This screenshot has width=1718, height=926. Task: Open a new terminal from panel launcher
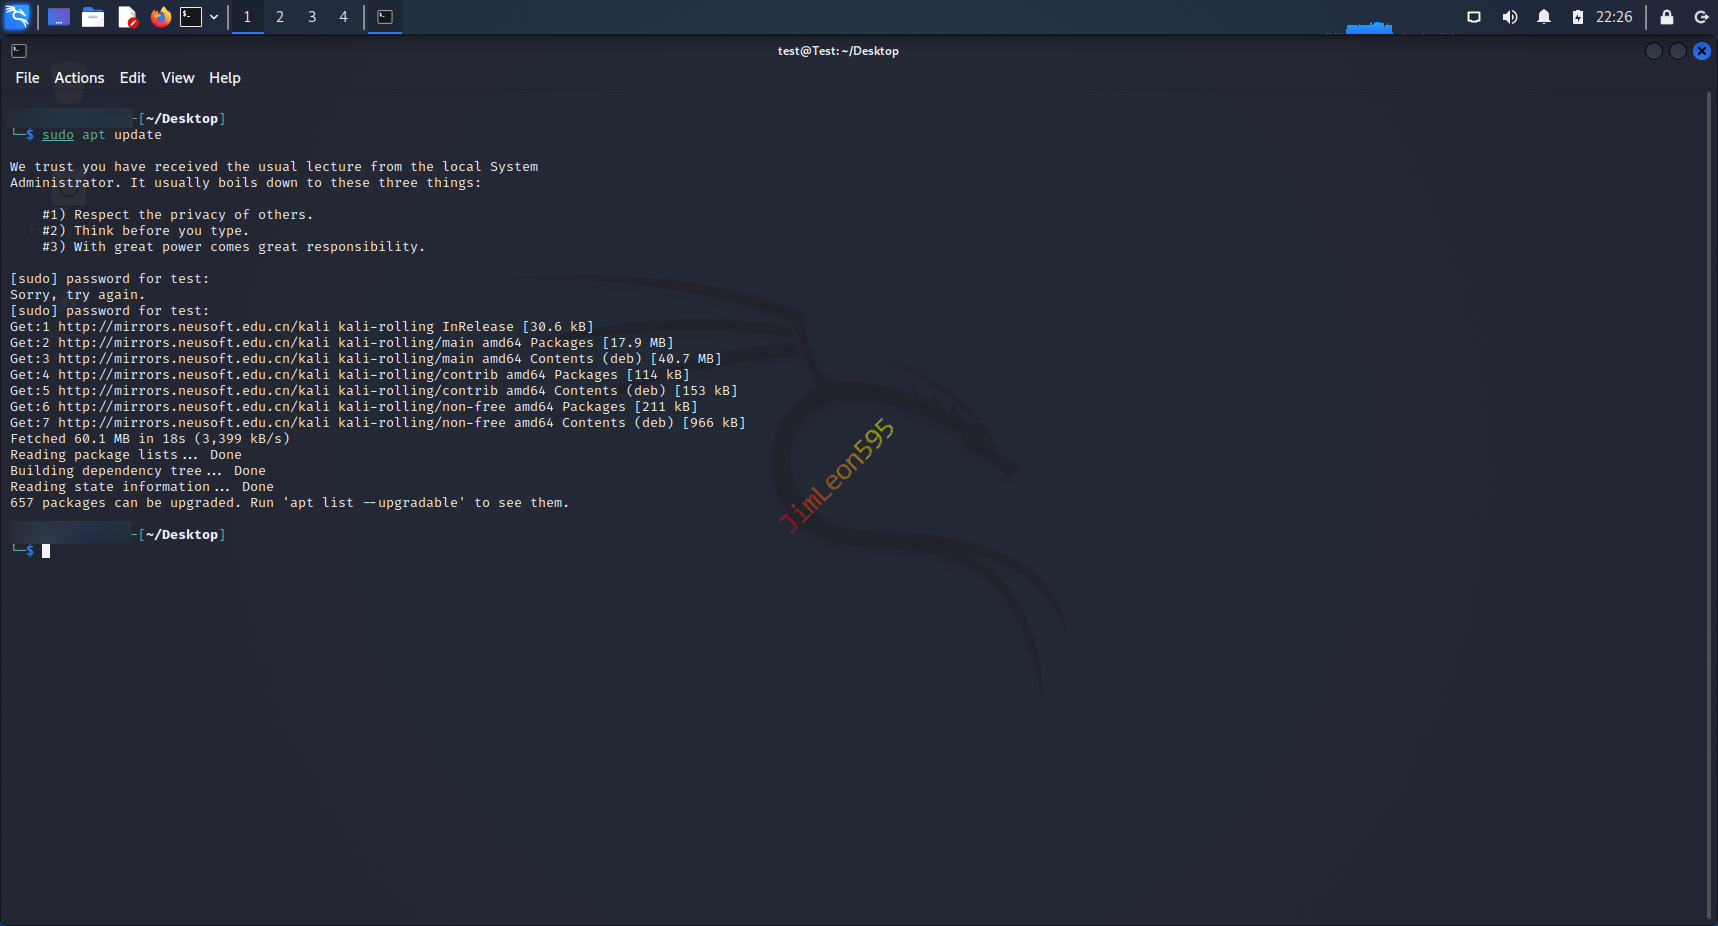click(x=191, y=17)
